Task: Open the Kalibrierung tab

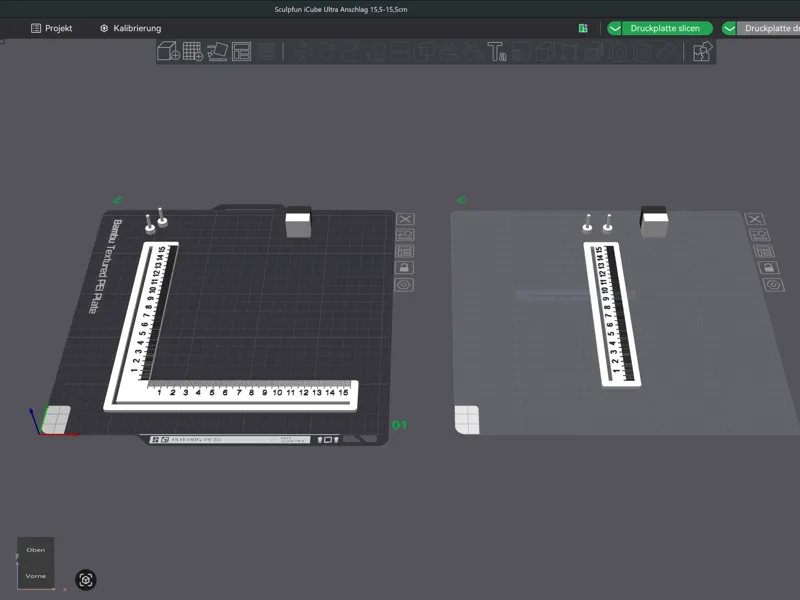Action: point(131,29)
